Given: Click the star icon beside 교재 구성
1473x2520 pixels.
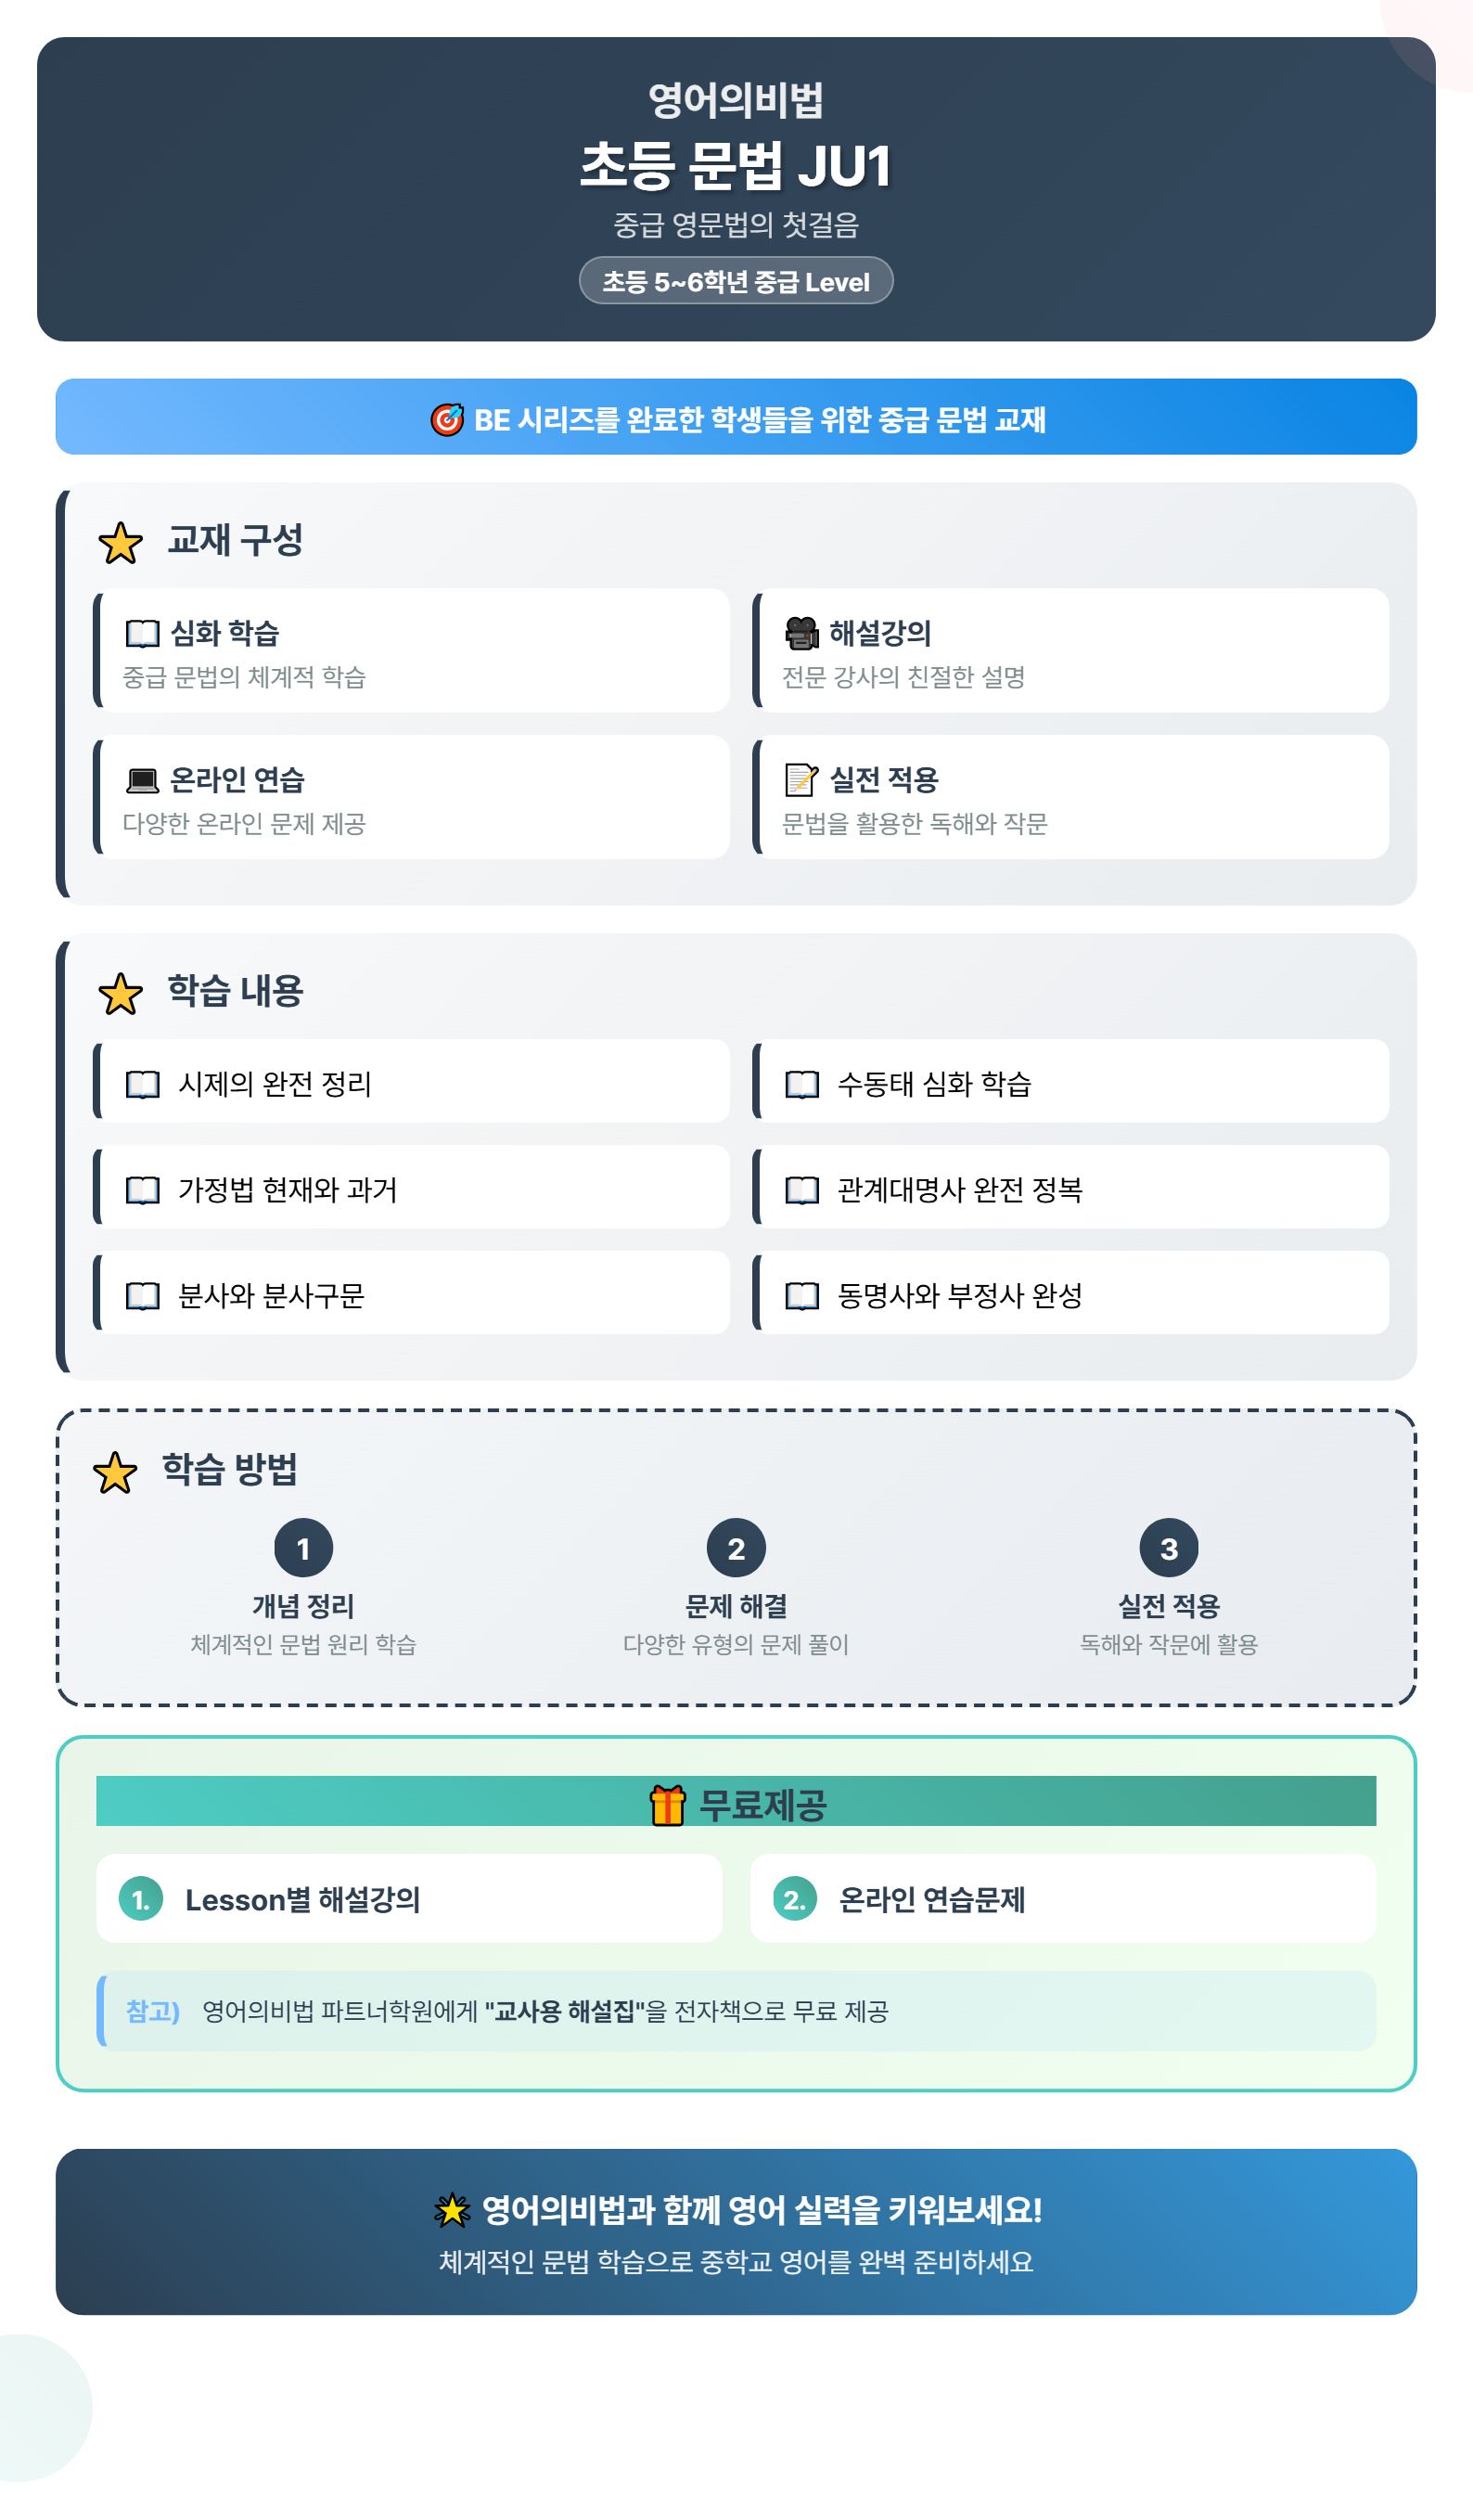Looking at the screenshot, I should (120, 543).
